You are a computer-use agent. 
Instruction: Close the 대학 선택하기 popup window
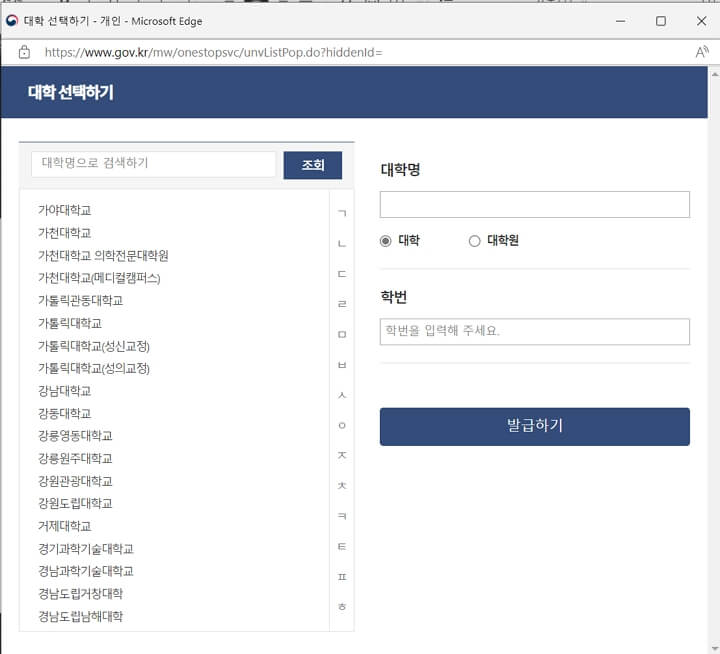pyautogui.click(x=701, y=21)
